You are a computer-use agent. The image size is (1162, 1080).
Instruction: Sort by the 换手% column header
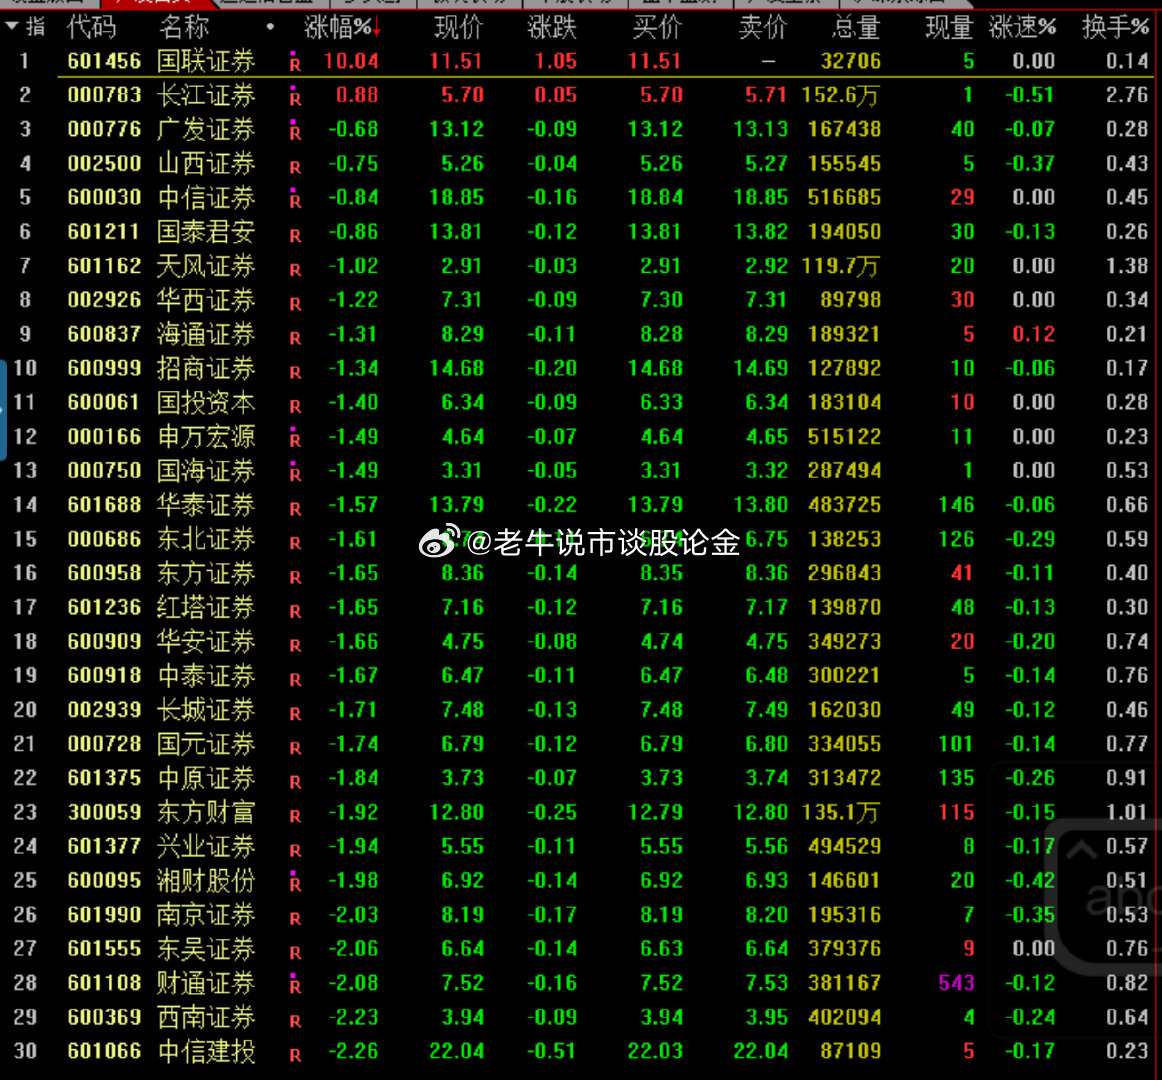(x=1115, y=27)
